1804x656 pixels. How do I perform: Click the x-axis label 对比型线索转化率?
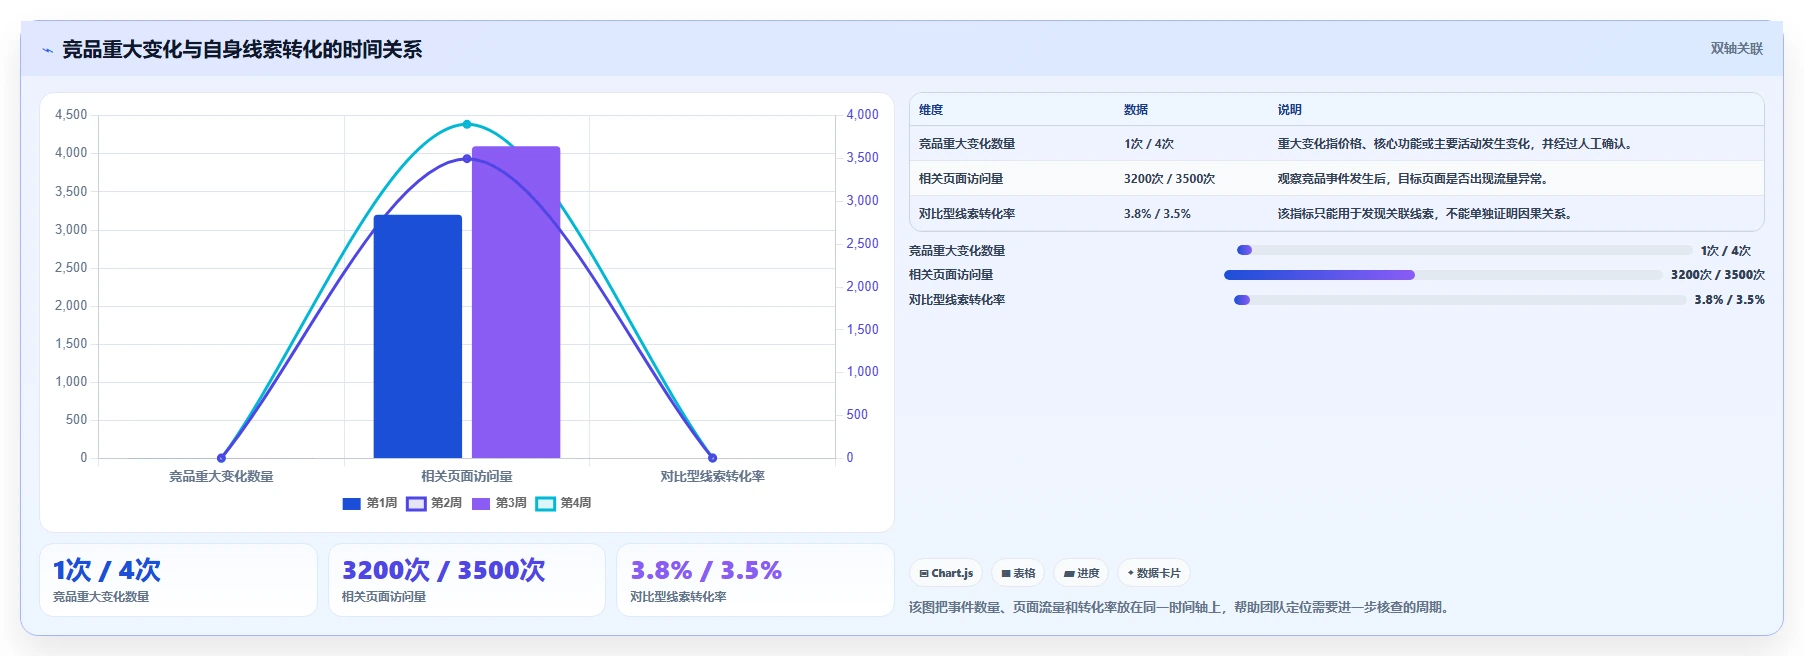pos(712,477)
